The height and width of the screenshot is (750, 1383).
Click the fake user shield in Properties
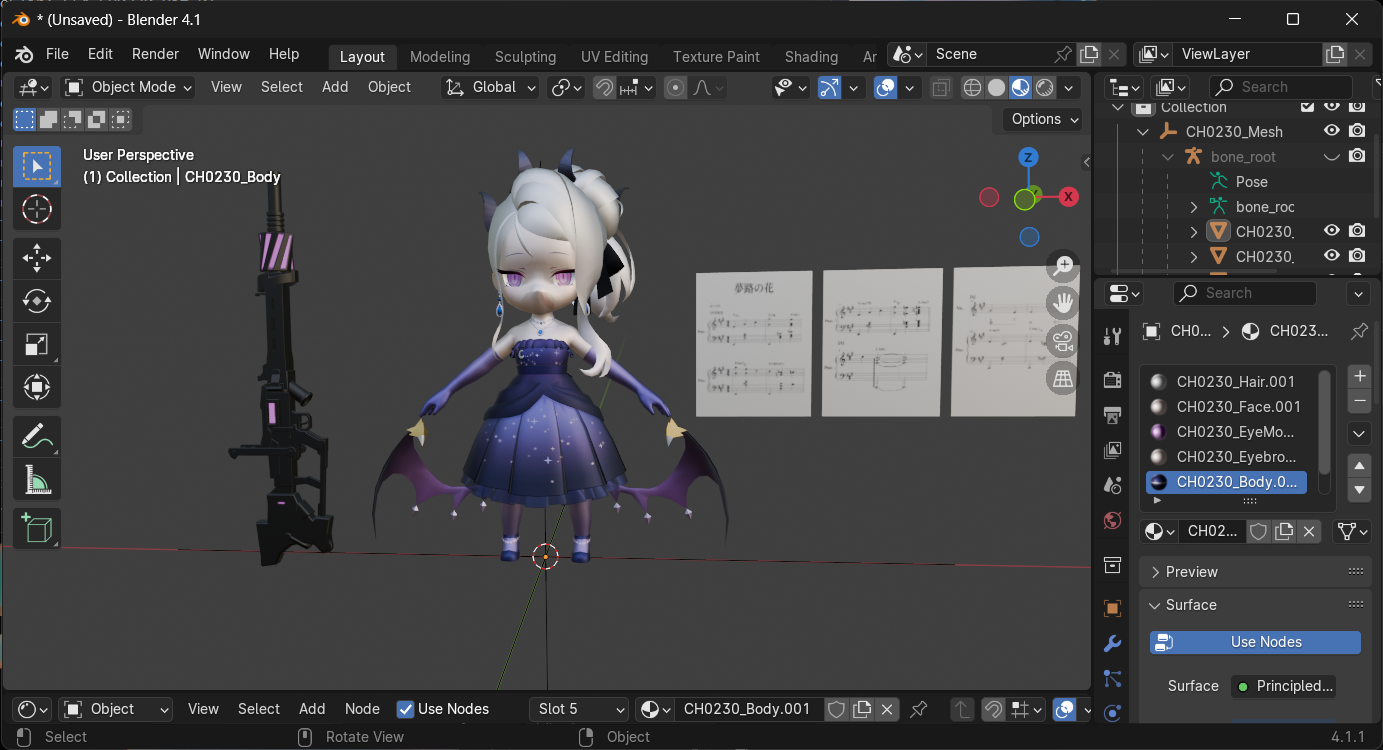[1259, 531]
